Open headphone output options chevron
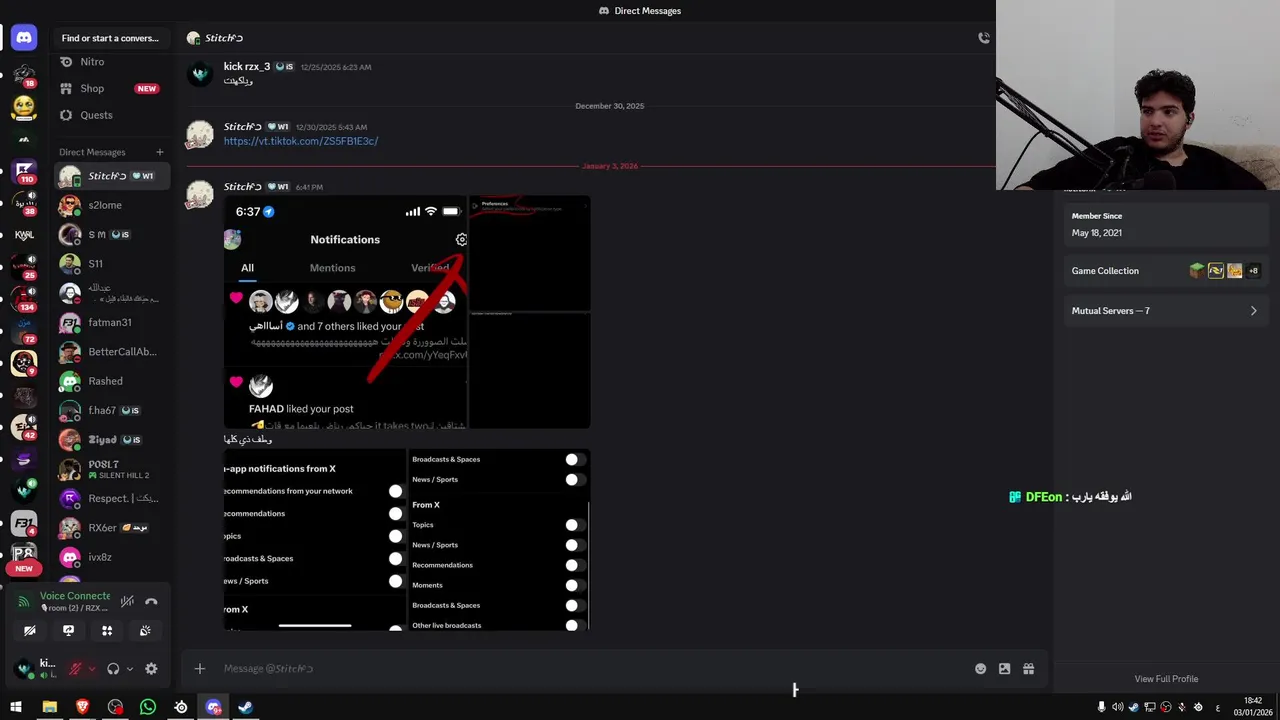 pyautogui.click(x=130, y=669)
